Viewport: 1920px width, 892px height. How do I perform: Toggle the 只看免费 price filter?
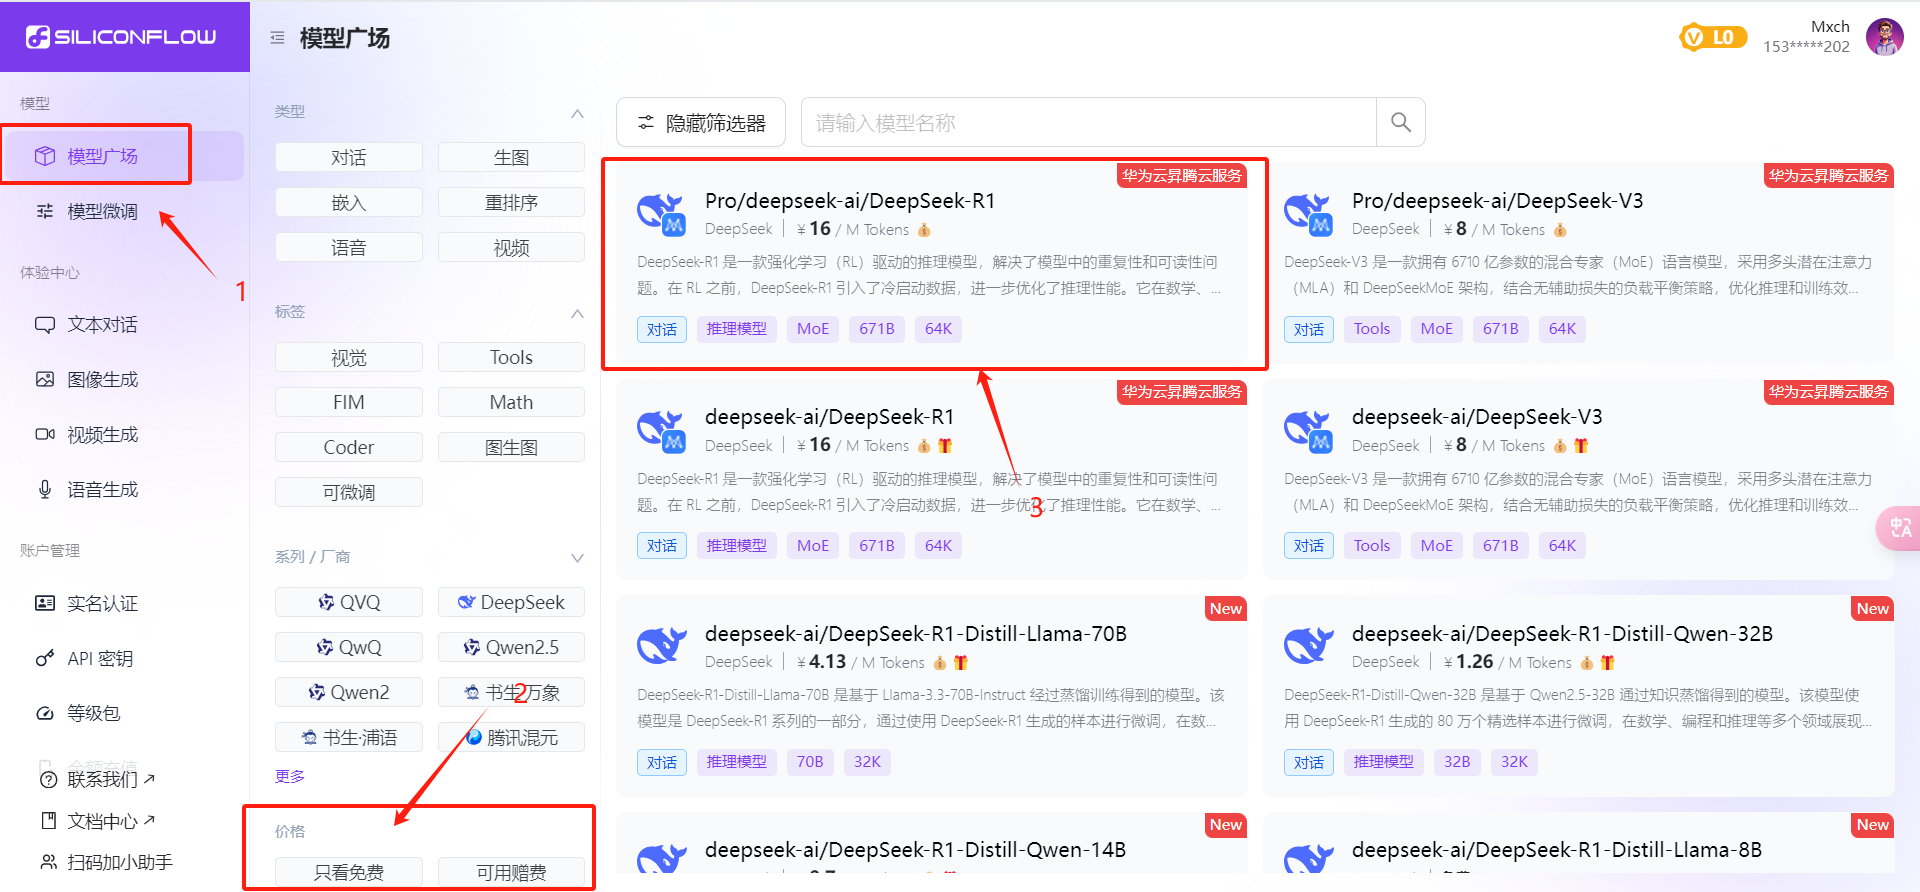[348, 872]
